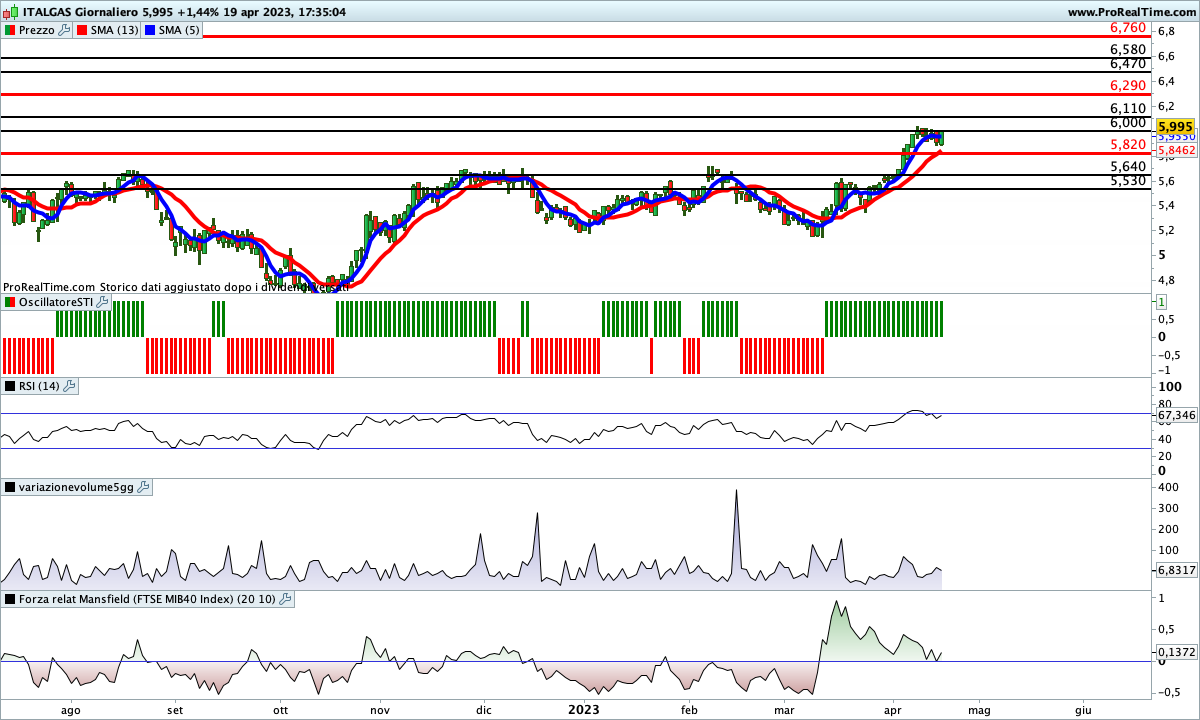This screenshot has height=720, width=1200.
Task: Select the OscillatoreSTI panel label
Action: (x=54, y=302)
